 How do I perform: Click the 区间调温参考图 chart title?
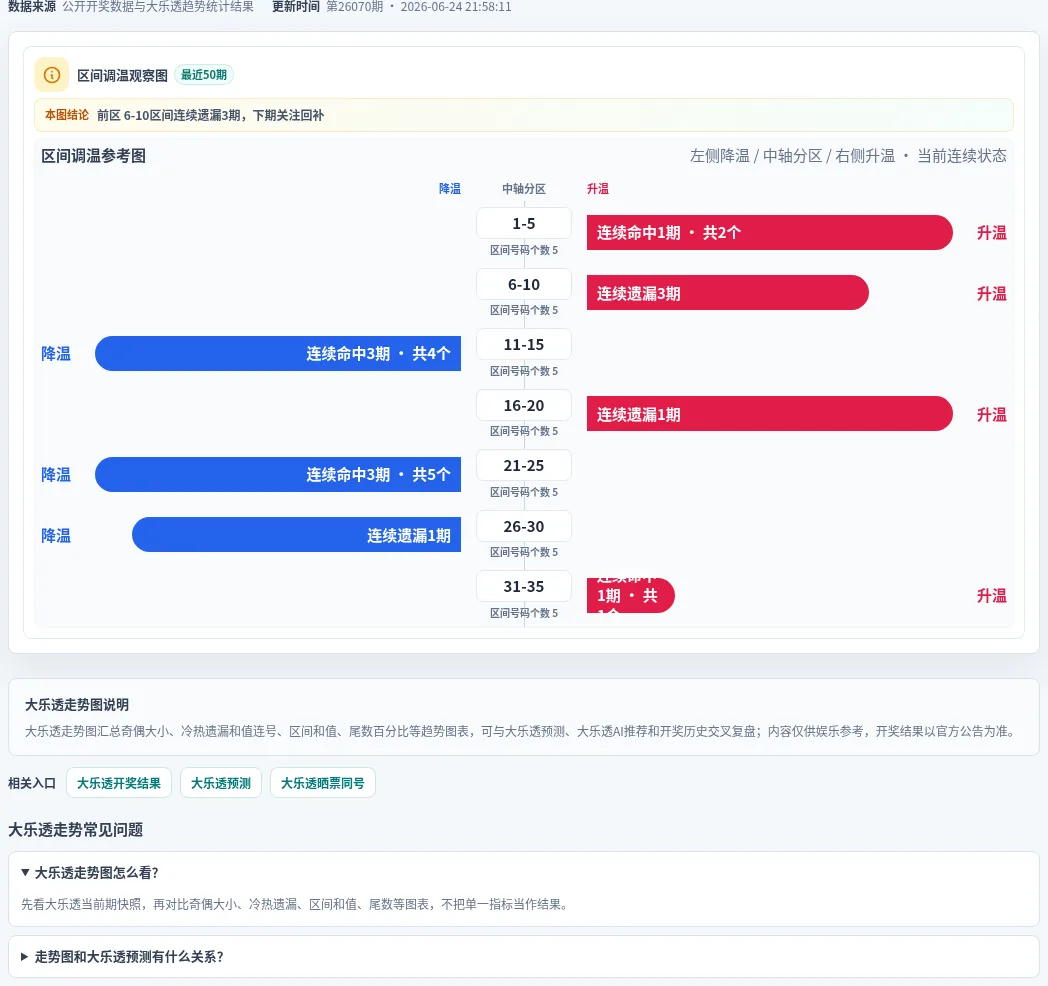click(x=94, y=156)
